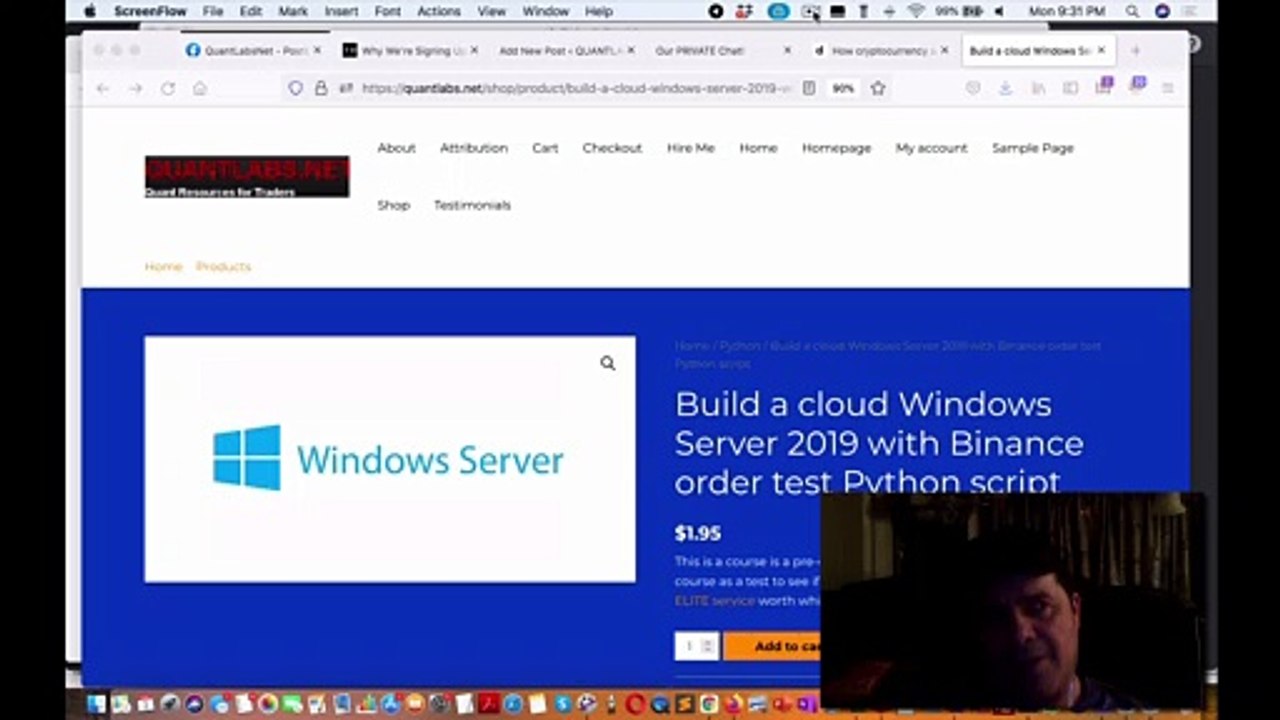The width and height of the screenshot is (1280, 720).
Task: Open the Sample Page link
Action: [1033, 148]
